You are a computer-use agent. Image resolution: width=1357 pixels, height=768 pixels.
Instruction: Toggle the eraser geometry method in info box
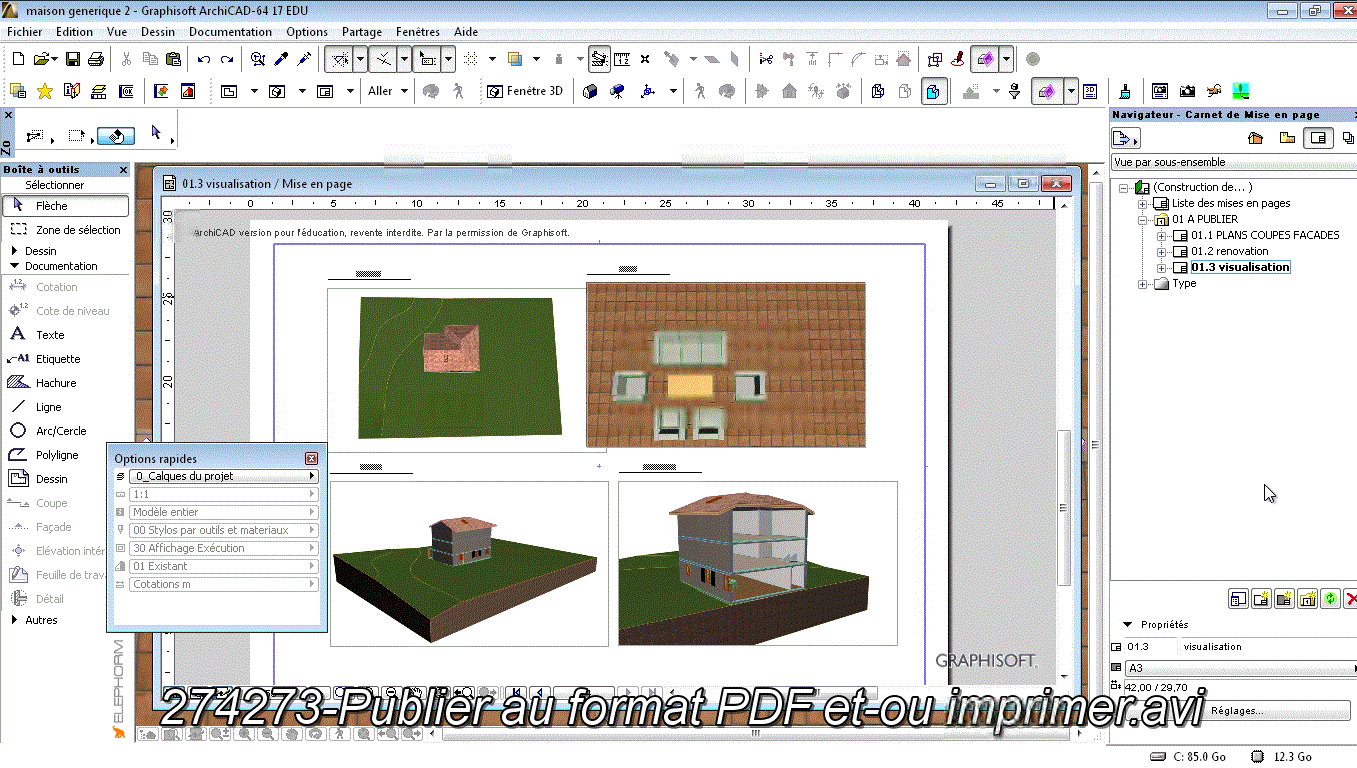tap(117, 136)
